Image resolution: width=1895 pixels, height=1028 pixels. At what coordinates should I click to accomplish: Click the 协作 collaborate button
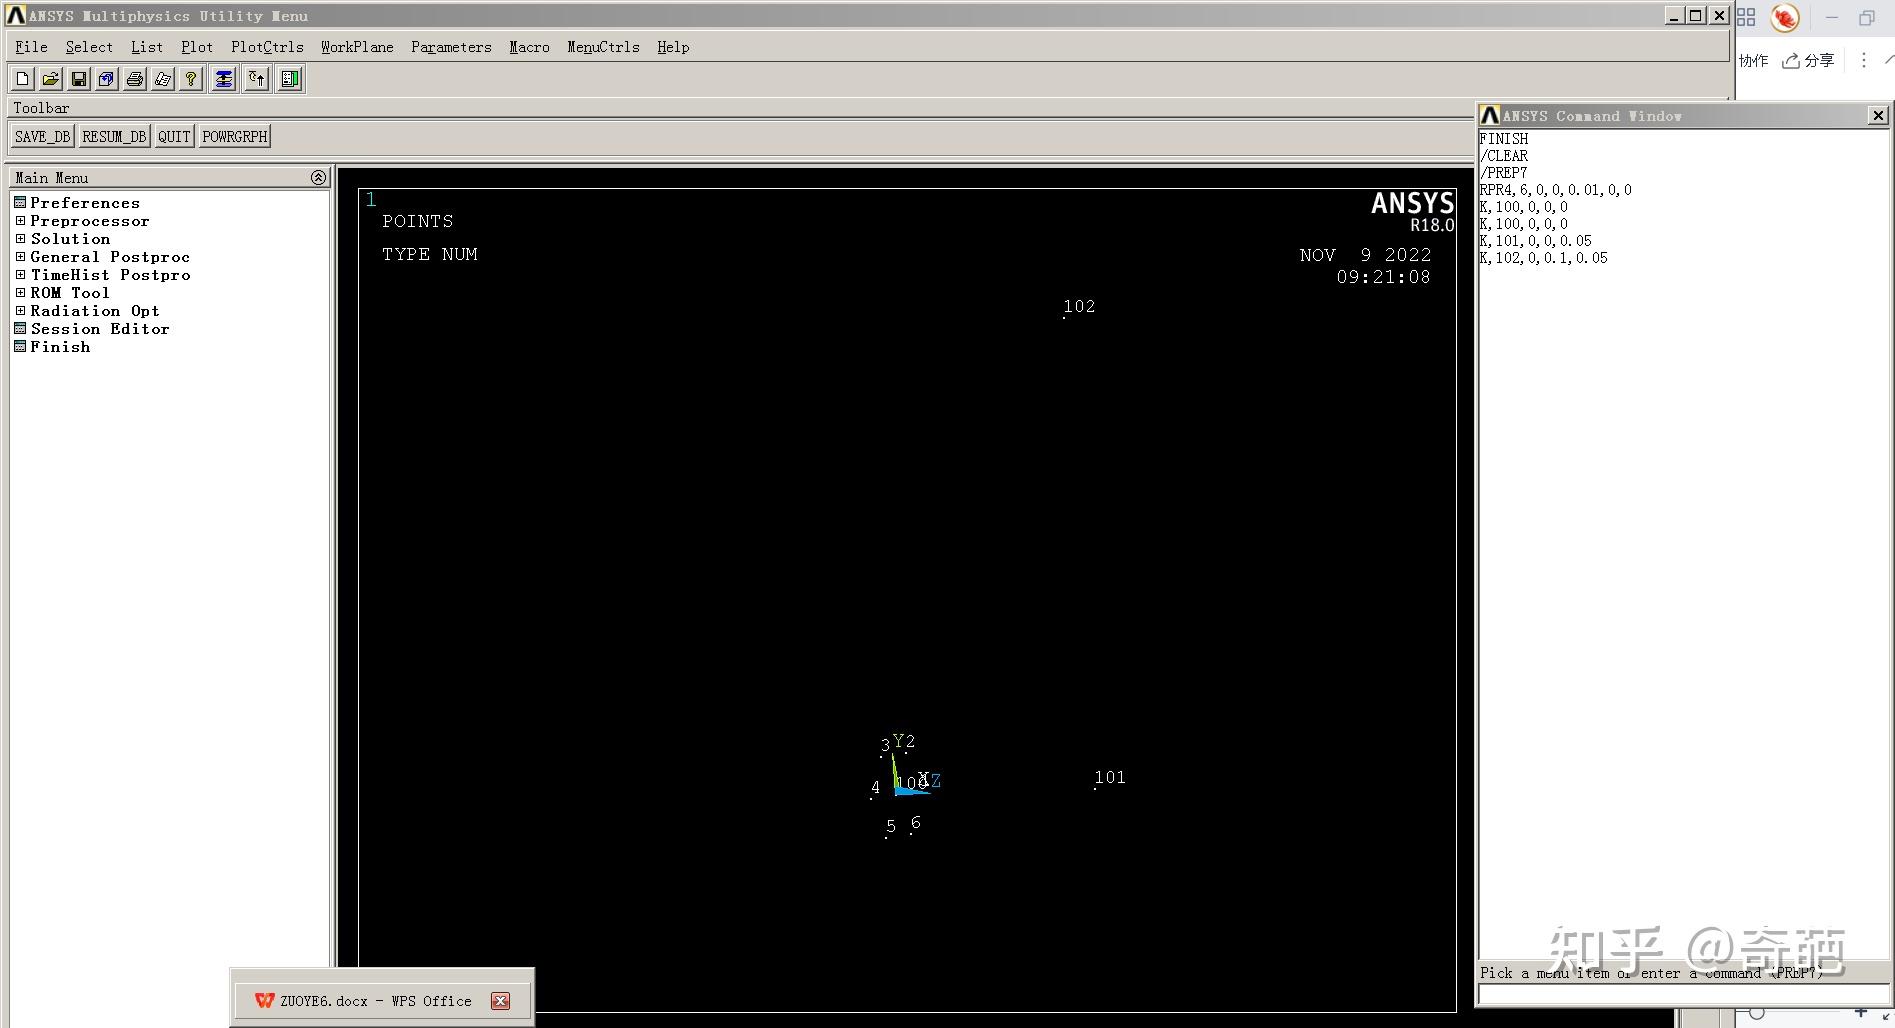click(1753, 61)
